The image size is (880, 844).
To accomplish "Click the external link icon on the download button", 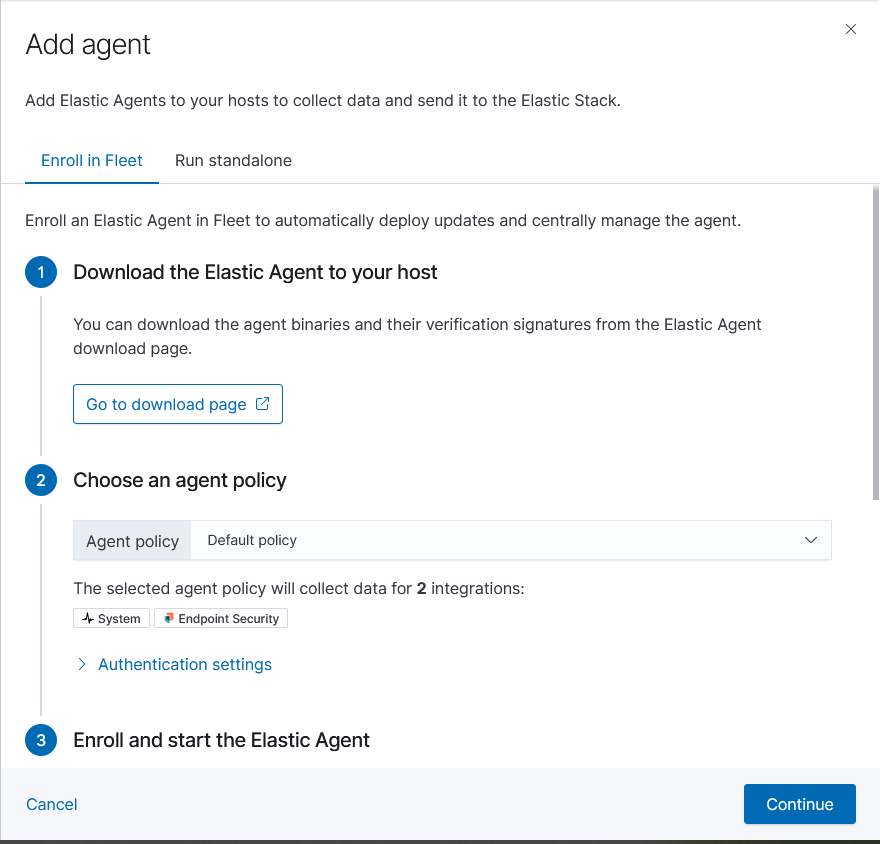I will coord(261,404).
